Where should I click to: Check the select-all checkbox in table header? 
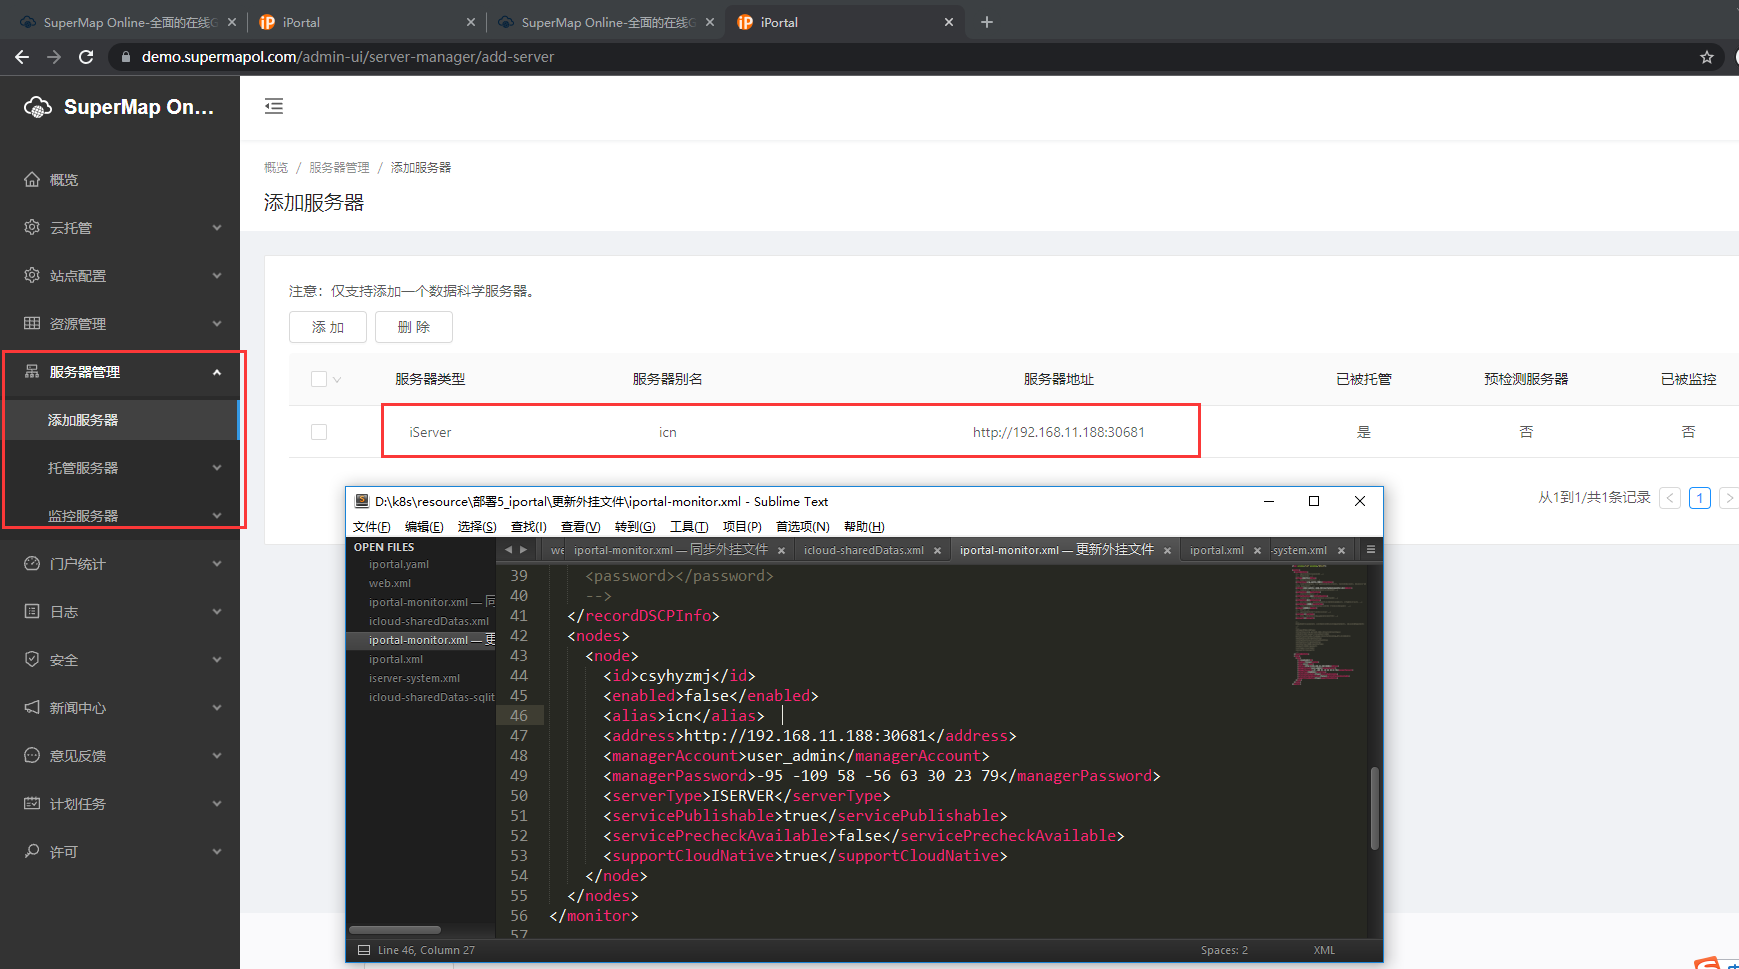(x=319, y=379)
